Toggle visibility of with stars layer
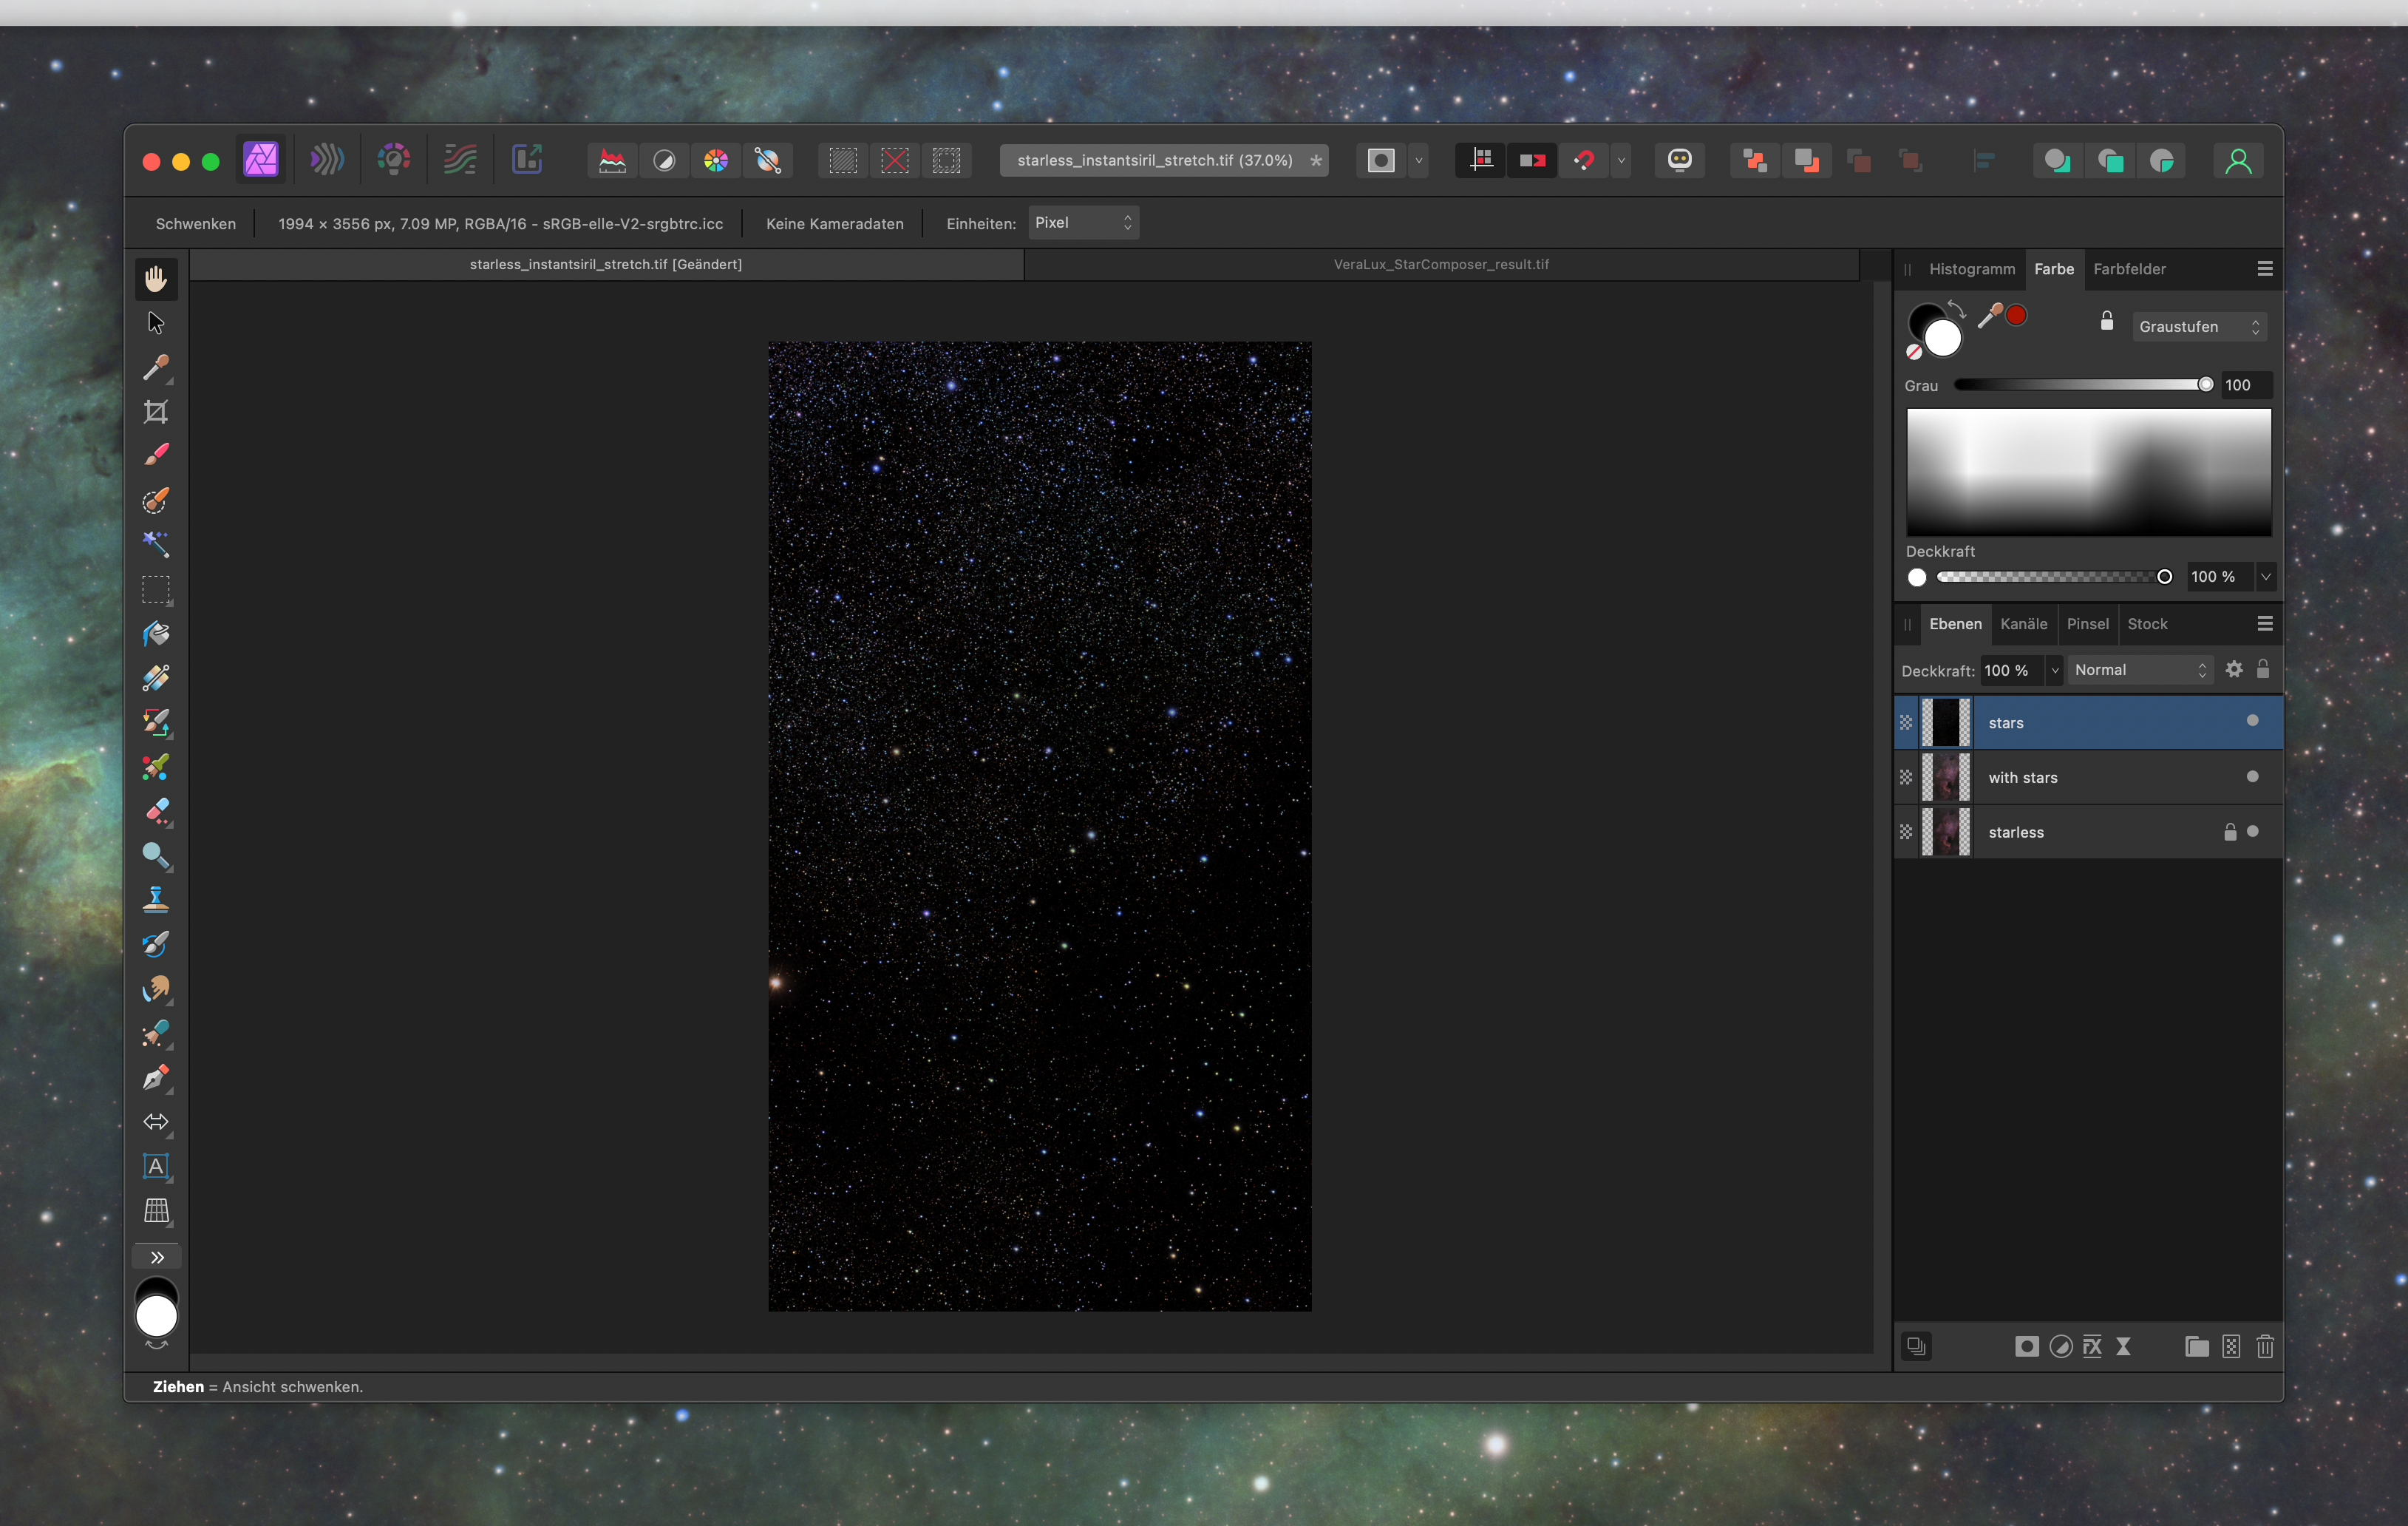The height and width of the screenshot is (1526, 2408). (2252, 776)
